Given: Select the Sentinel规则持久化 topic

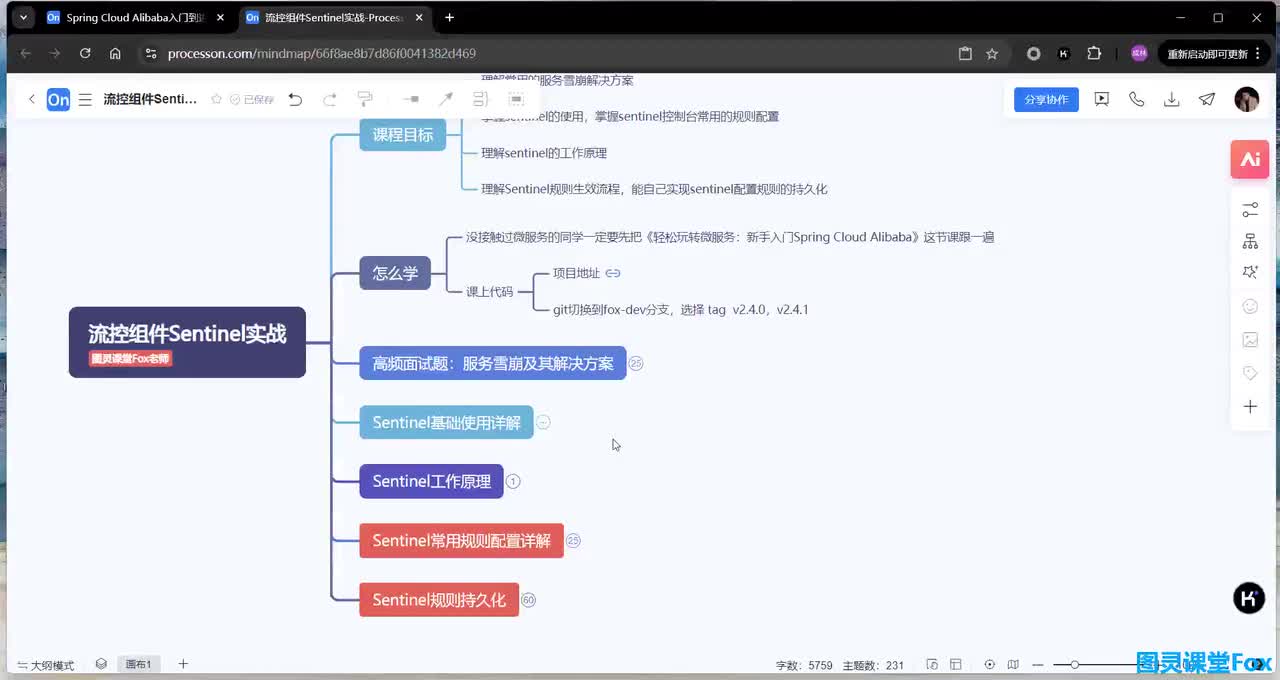Looking at the screenshot, I should [x=439, y=600].
